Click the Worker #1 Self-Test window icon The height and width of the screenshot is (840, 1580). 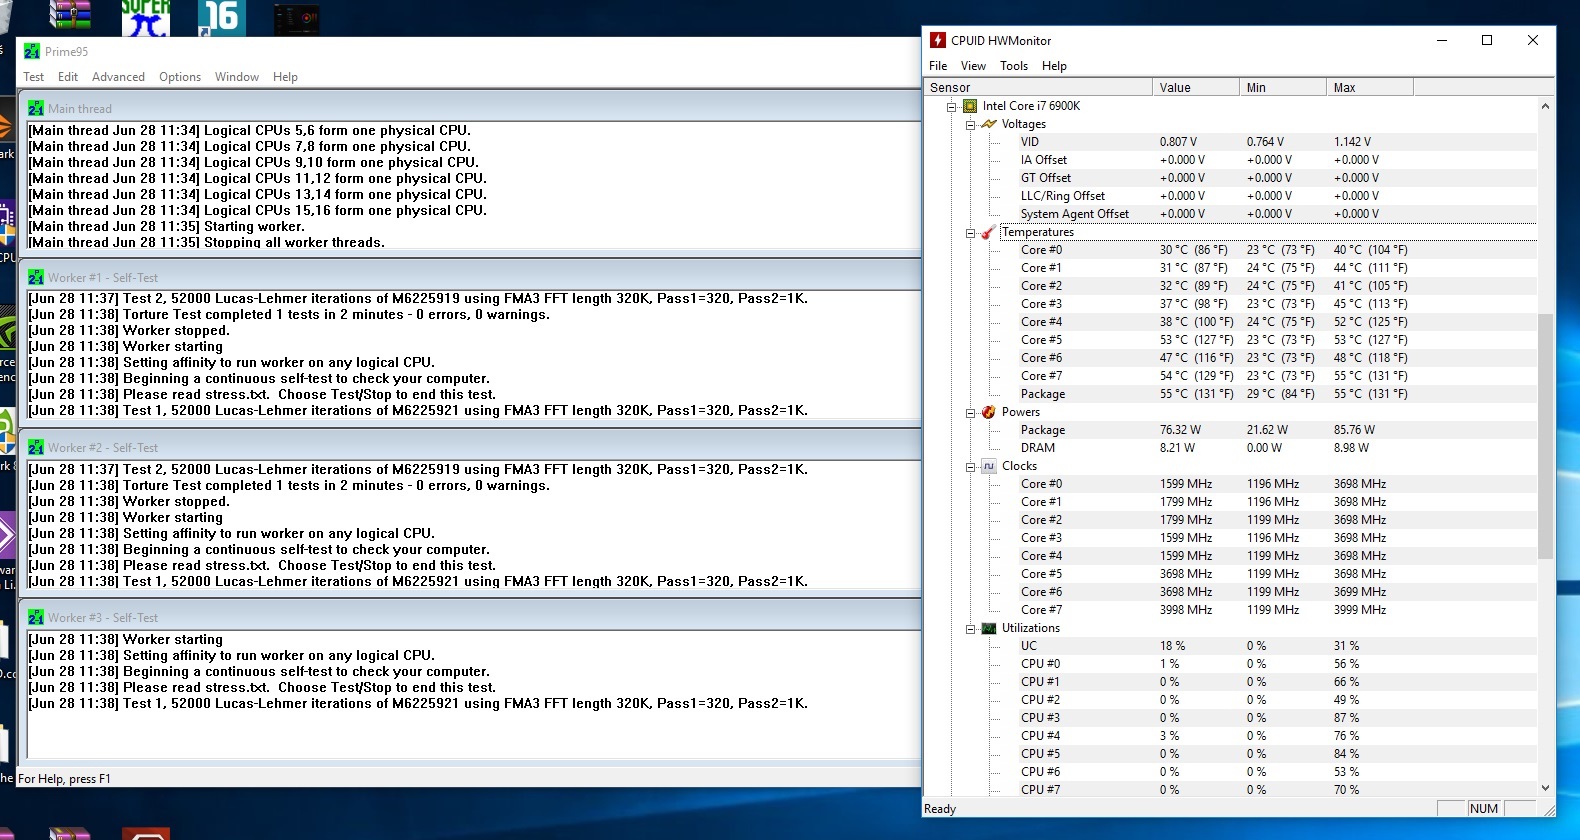(36, 277)
